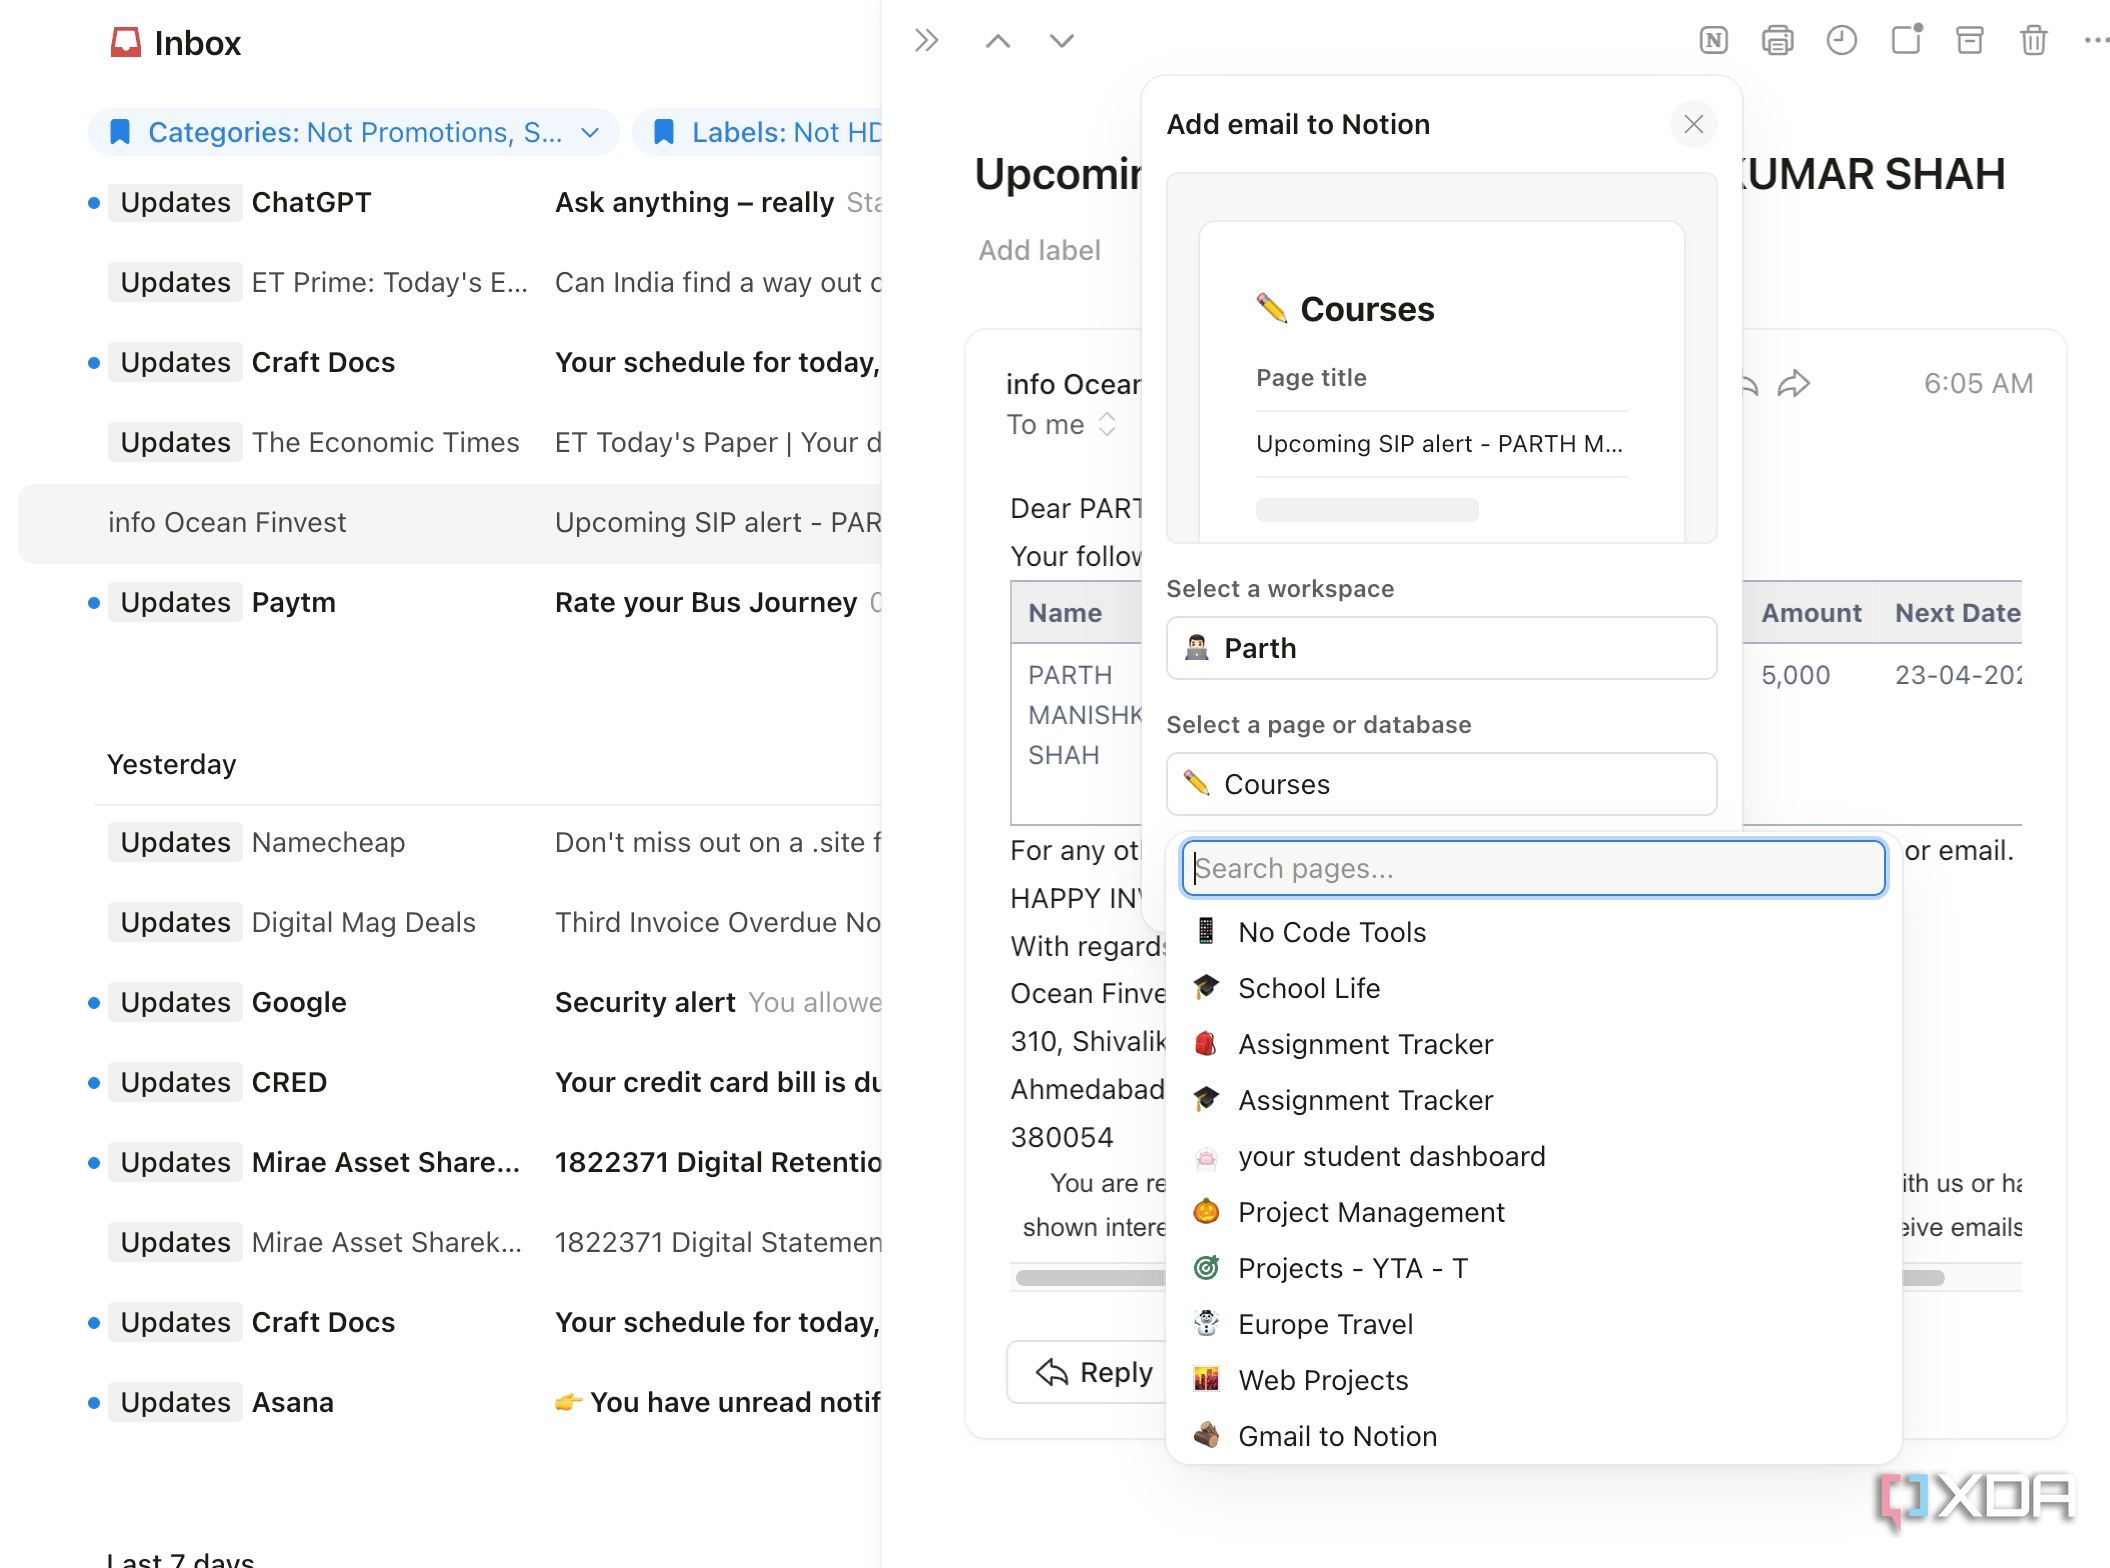
Task: Expand the Categories filter dropdown
Action: [x=354, y=132]
